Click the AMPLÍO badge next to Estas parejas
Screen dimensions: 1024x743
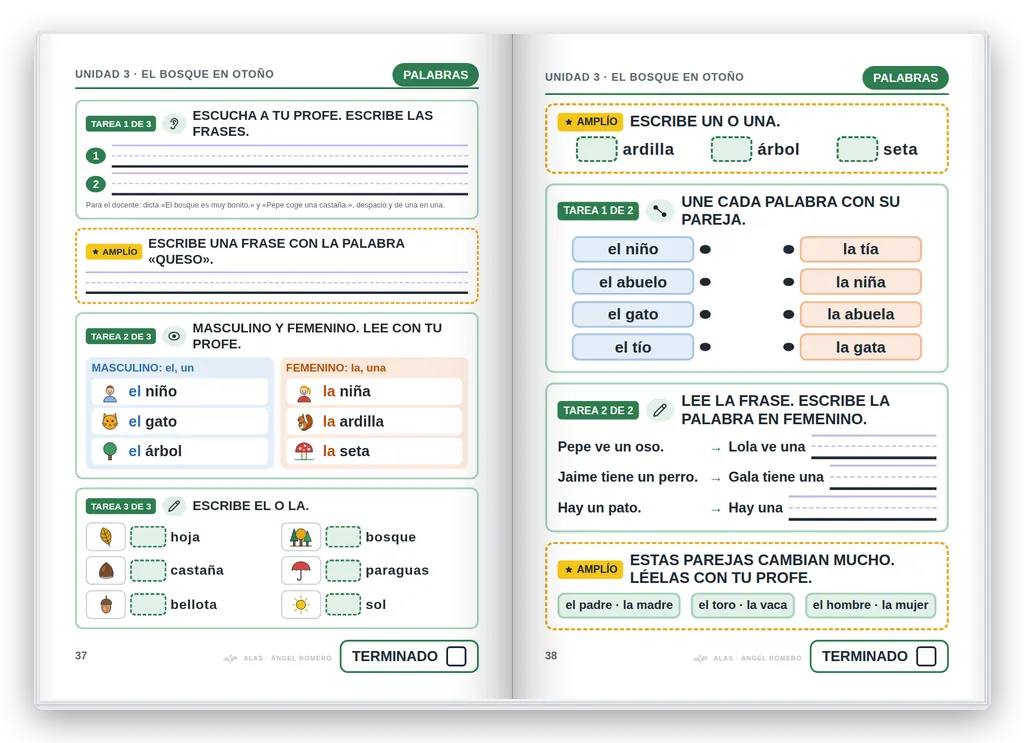[x=590, y=569]
